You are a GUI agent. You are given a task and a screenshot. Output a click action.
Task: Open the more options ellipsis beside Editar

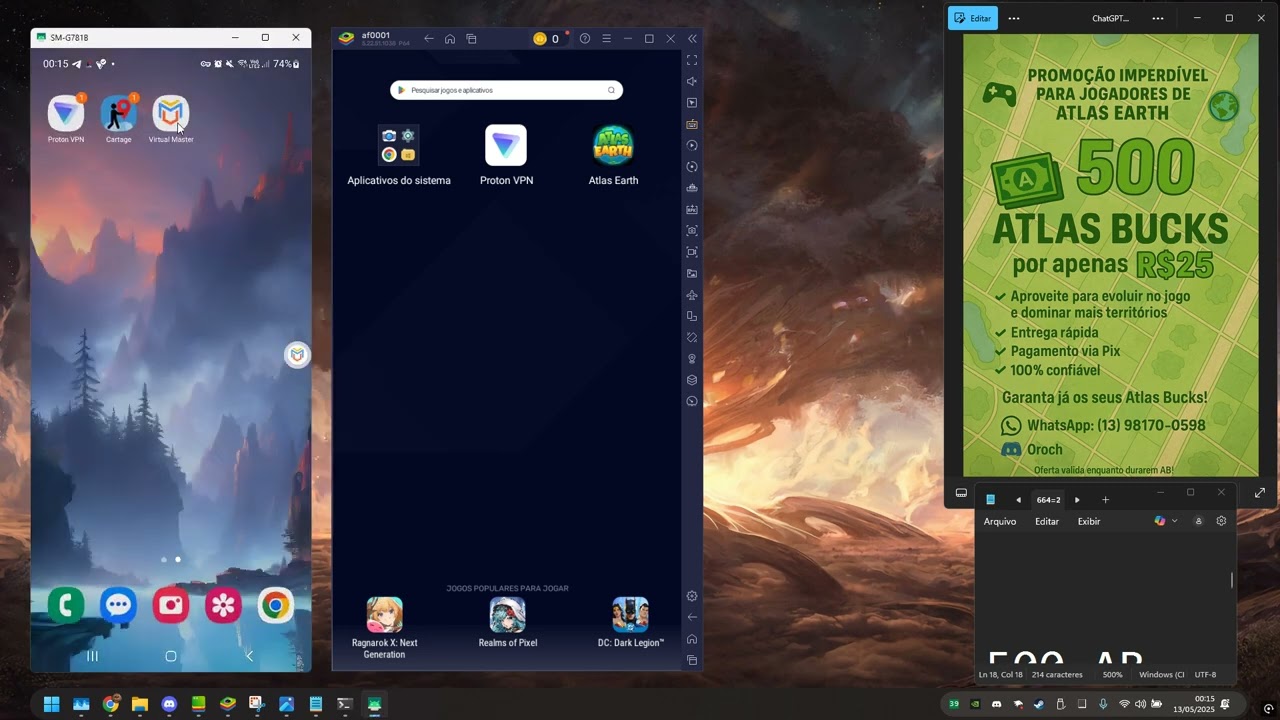pos(1014,18)
